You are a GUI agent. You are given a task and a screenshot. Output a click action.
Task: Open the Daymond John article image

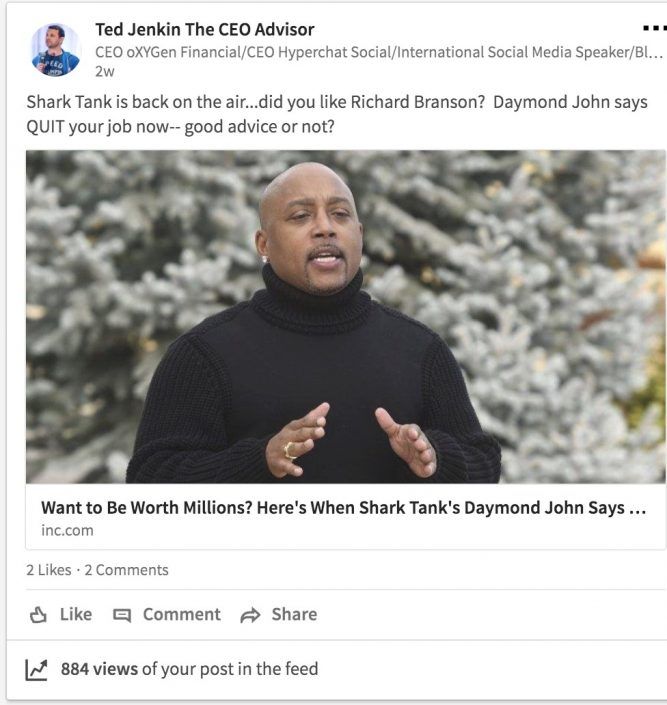point(346,317)
